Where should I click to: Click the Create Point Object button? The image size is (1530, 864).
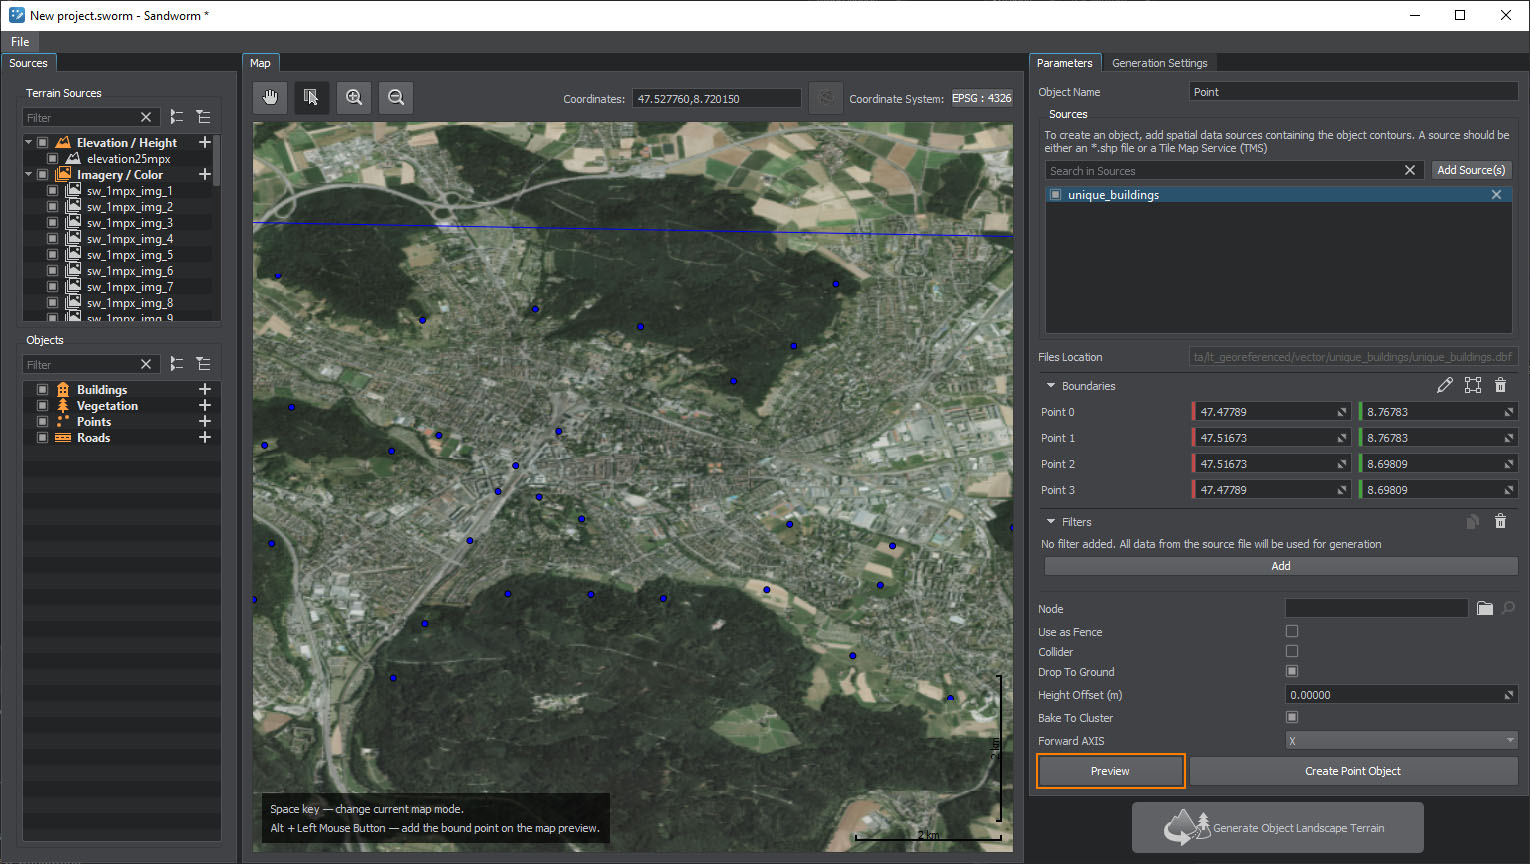point(1352,771)
